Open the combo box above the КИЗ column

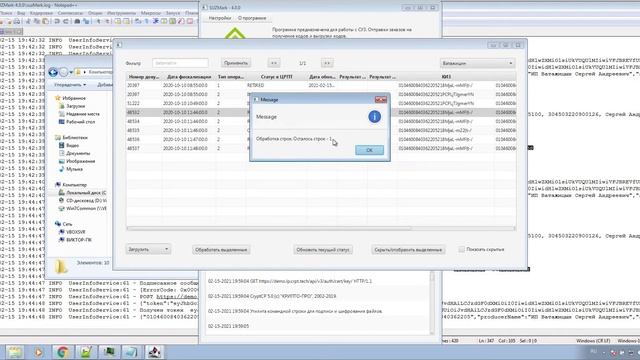click(477, 63)
